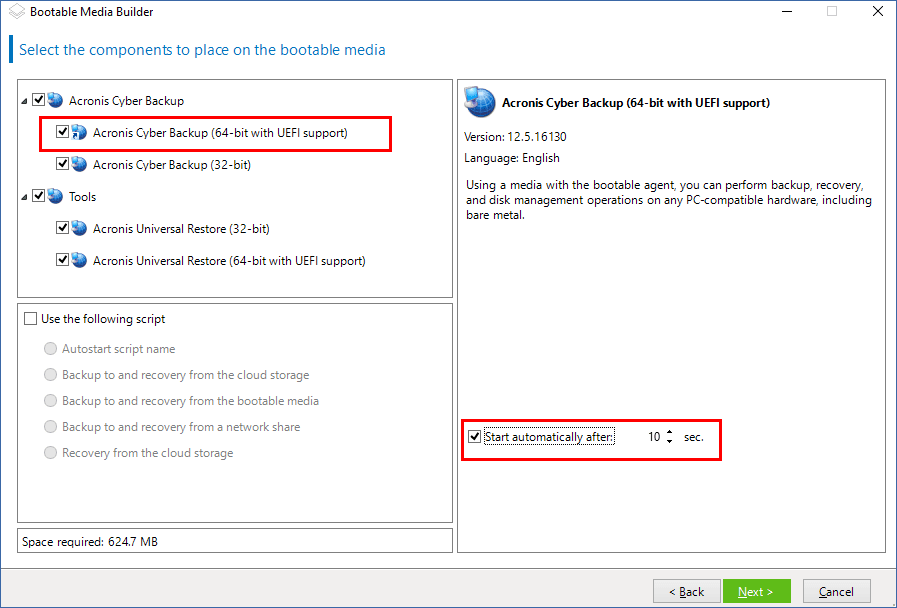The height and width of the screenshot is (608, 897).
Task: Collapse the Tools tree node
Action: [24, 197]
